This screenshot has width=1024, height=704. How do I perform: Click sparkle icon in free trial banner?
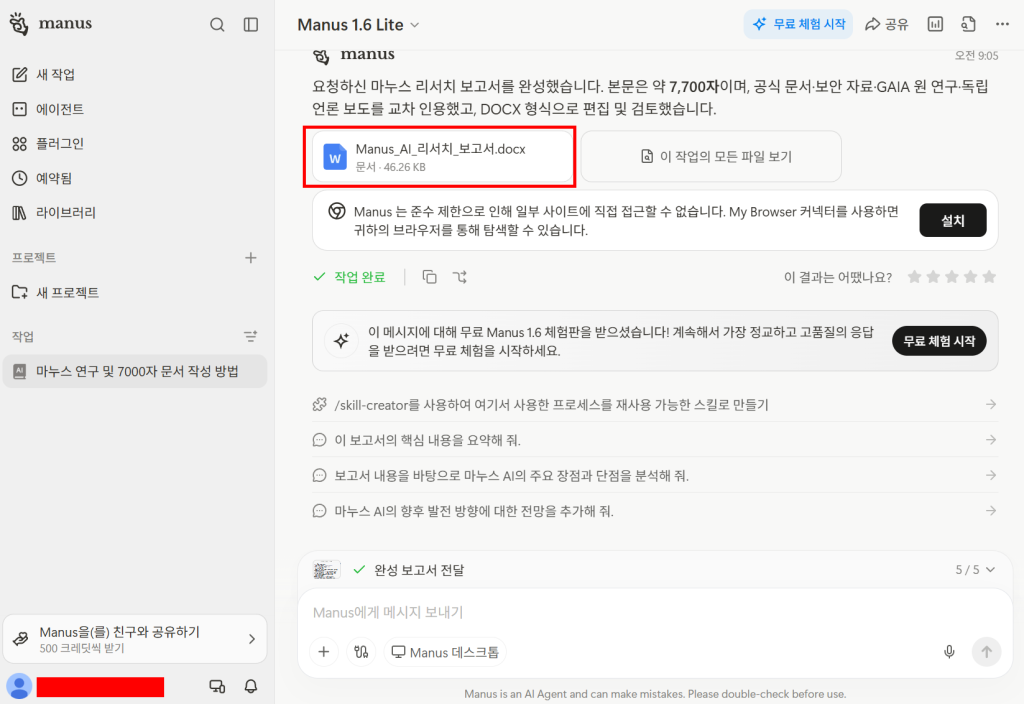click(341, 341)
